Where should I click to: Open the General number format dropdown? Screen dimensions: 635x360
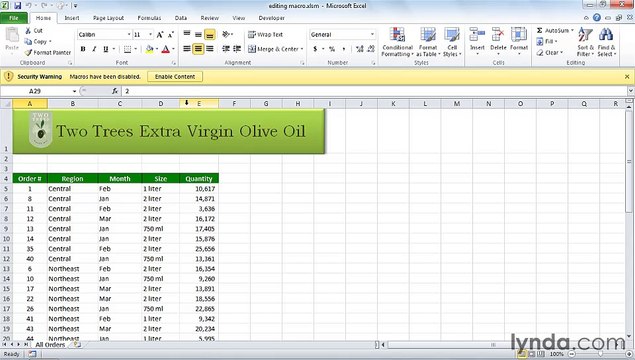pyautogui.click(x=372, y=34)
